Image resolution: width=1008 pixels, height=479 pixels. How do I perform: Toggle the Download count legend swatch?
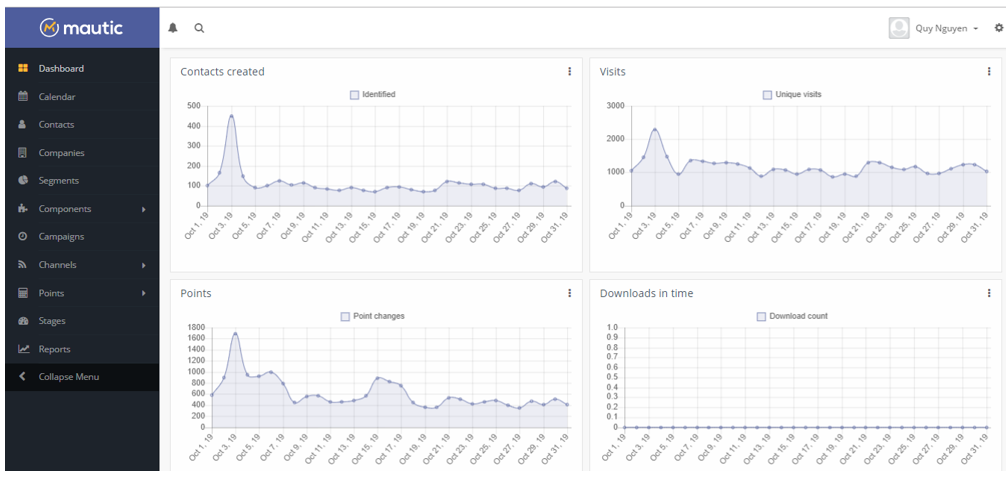762,316
